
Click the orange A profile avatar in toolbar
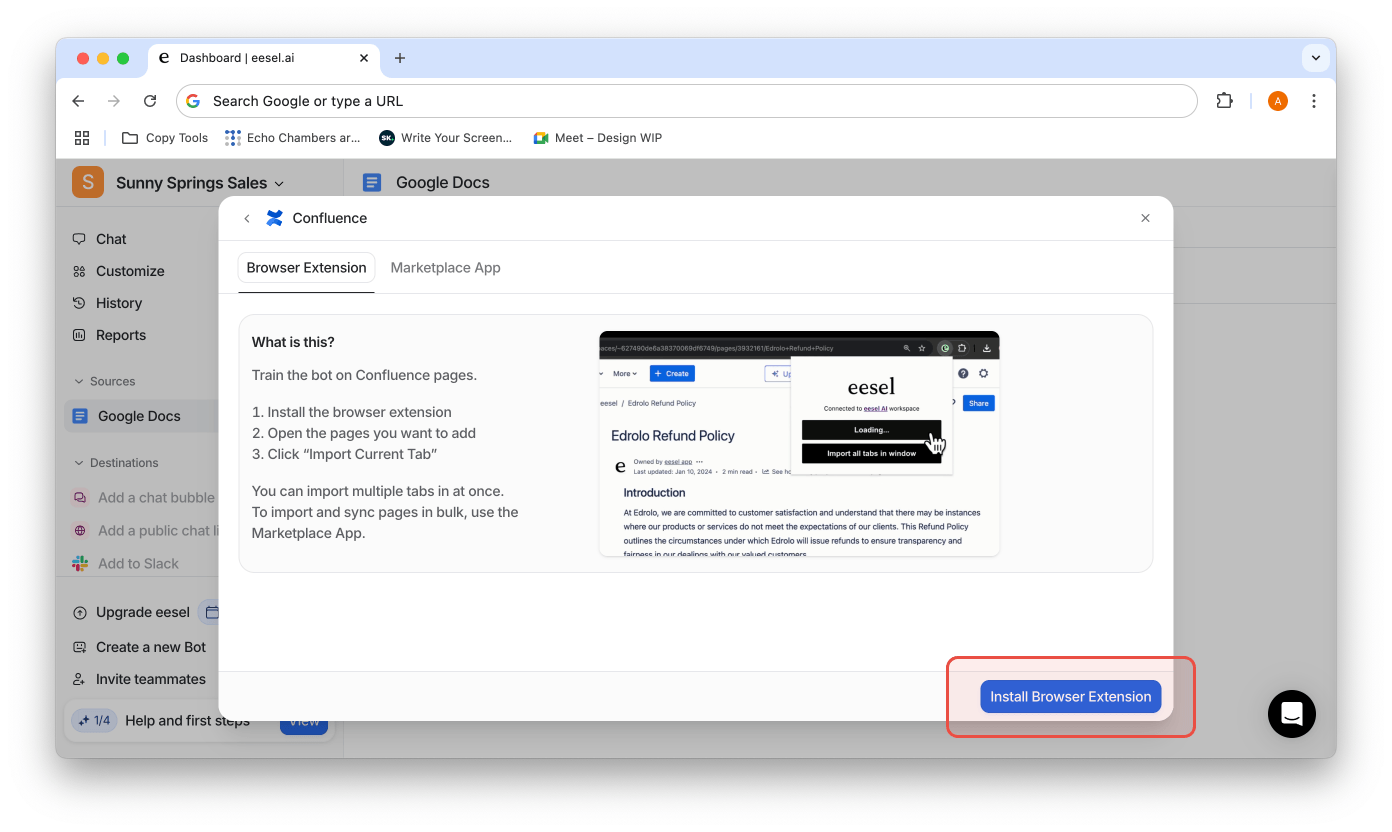click(1277, 101)
